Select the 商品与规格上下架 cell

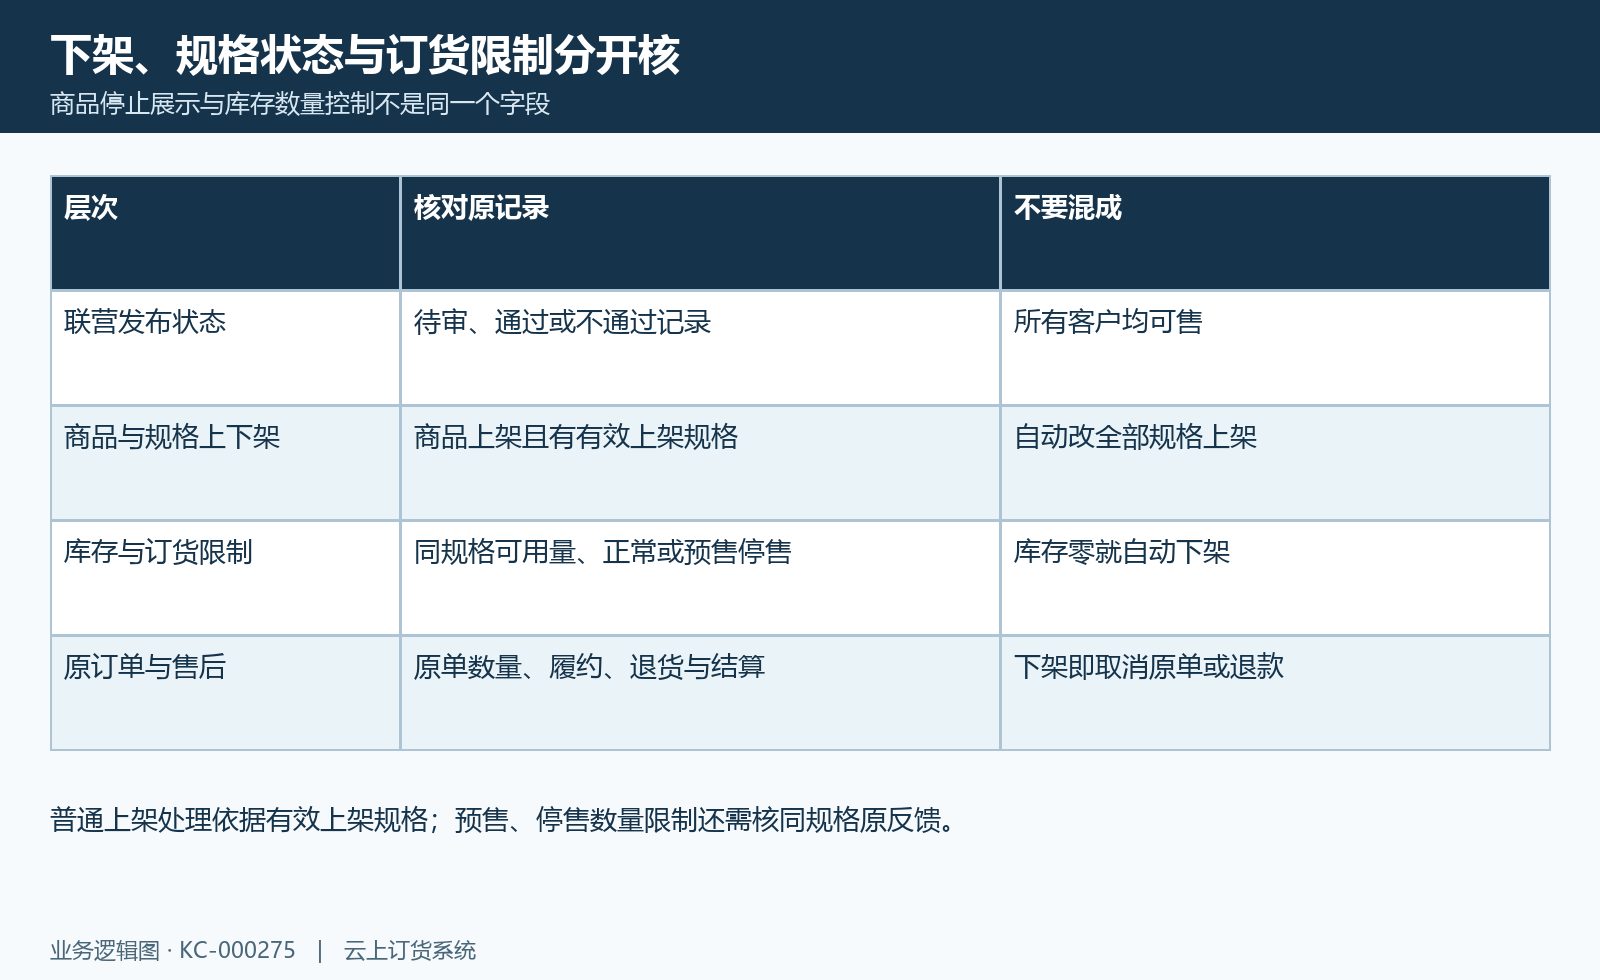pyautogui.click(x=226, y=463)
